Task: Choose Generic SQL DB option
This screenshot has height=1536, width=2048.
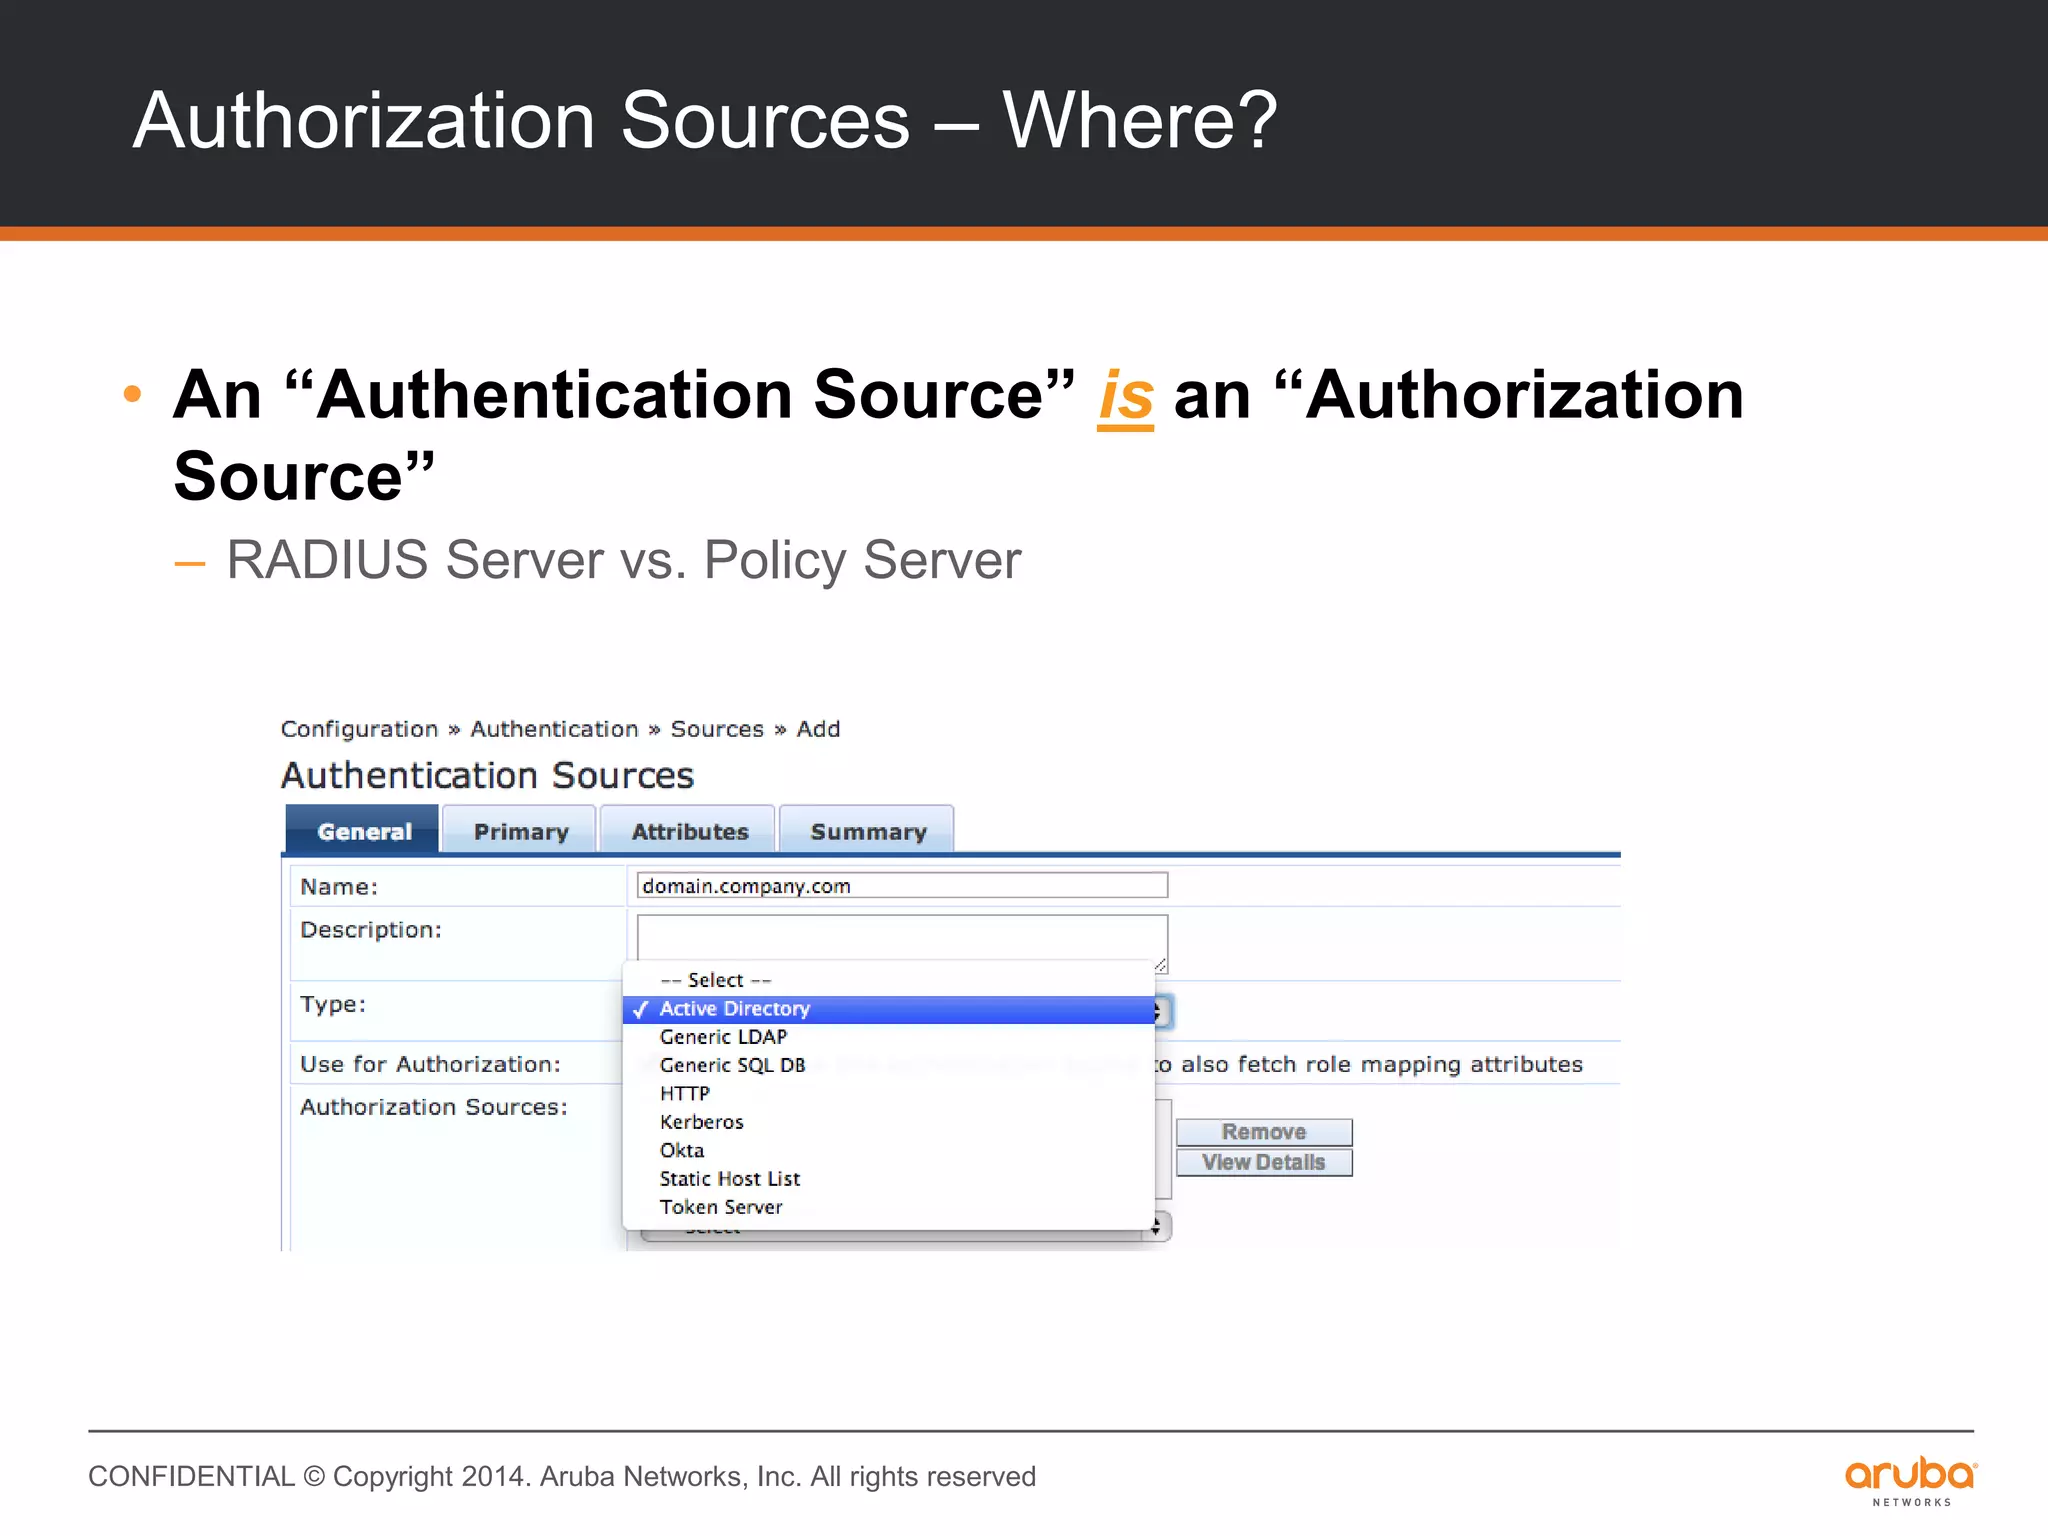Action: coord(889,1065)
